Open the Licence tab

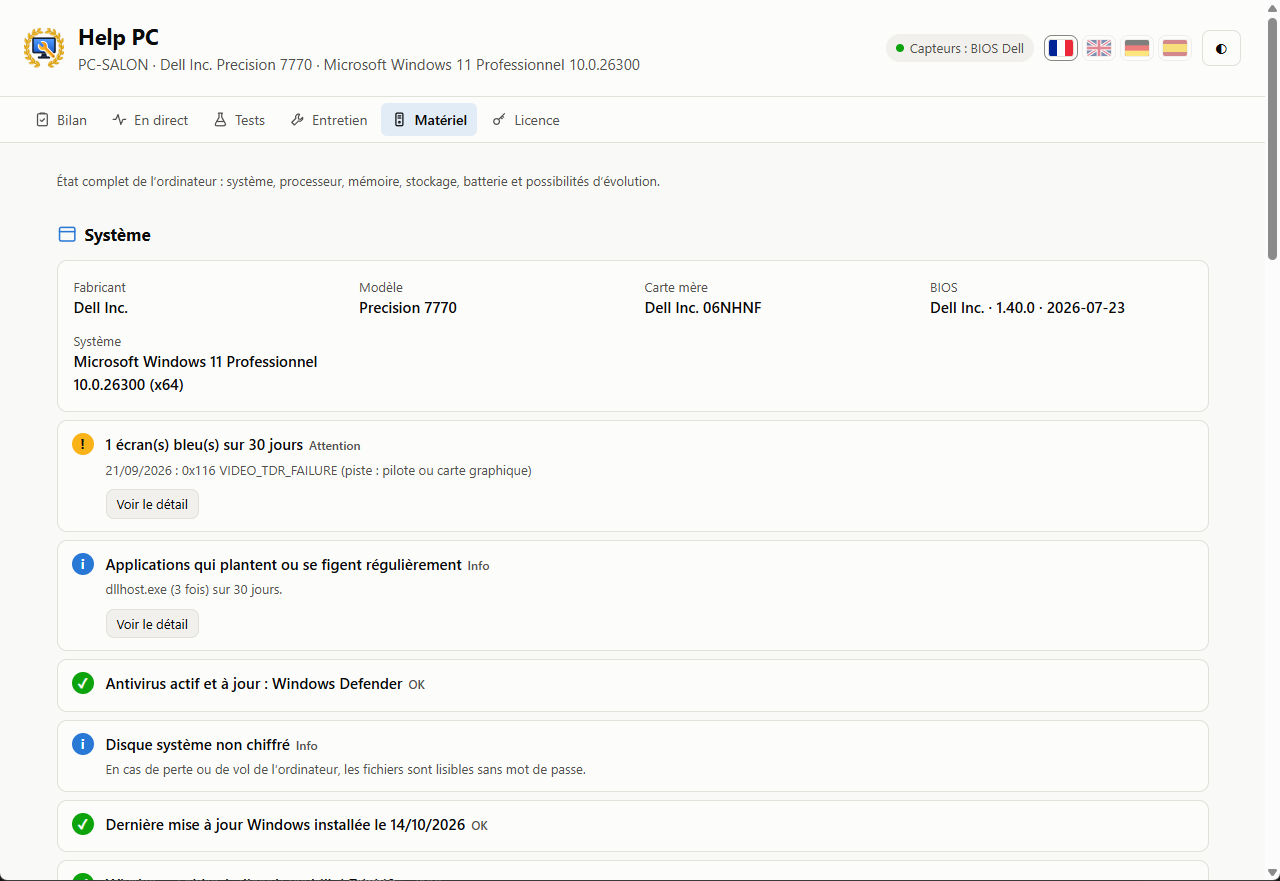click(526, 120)
